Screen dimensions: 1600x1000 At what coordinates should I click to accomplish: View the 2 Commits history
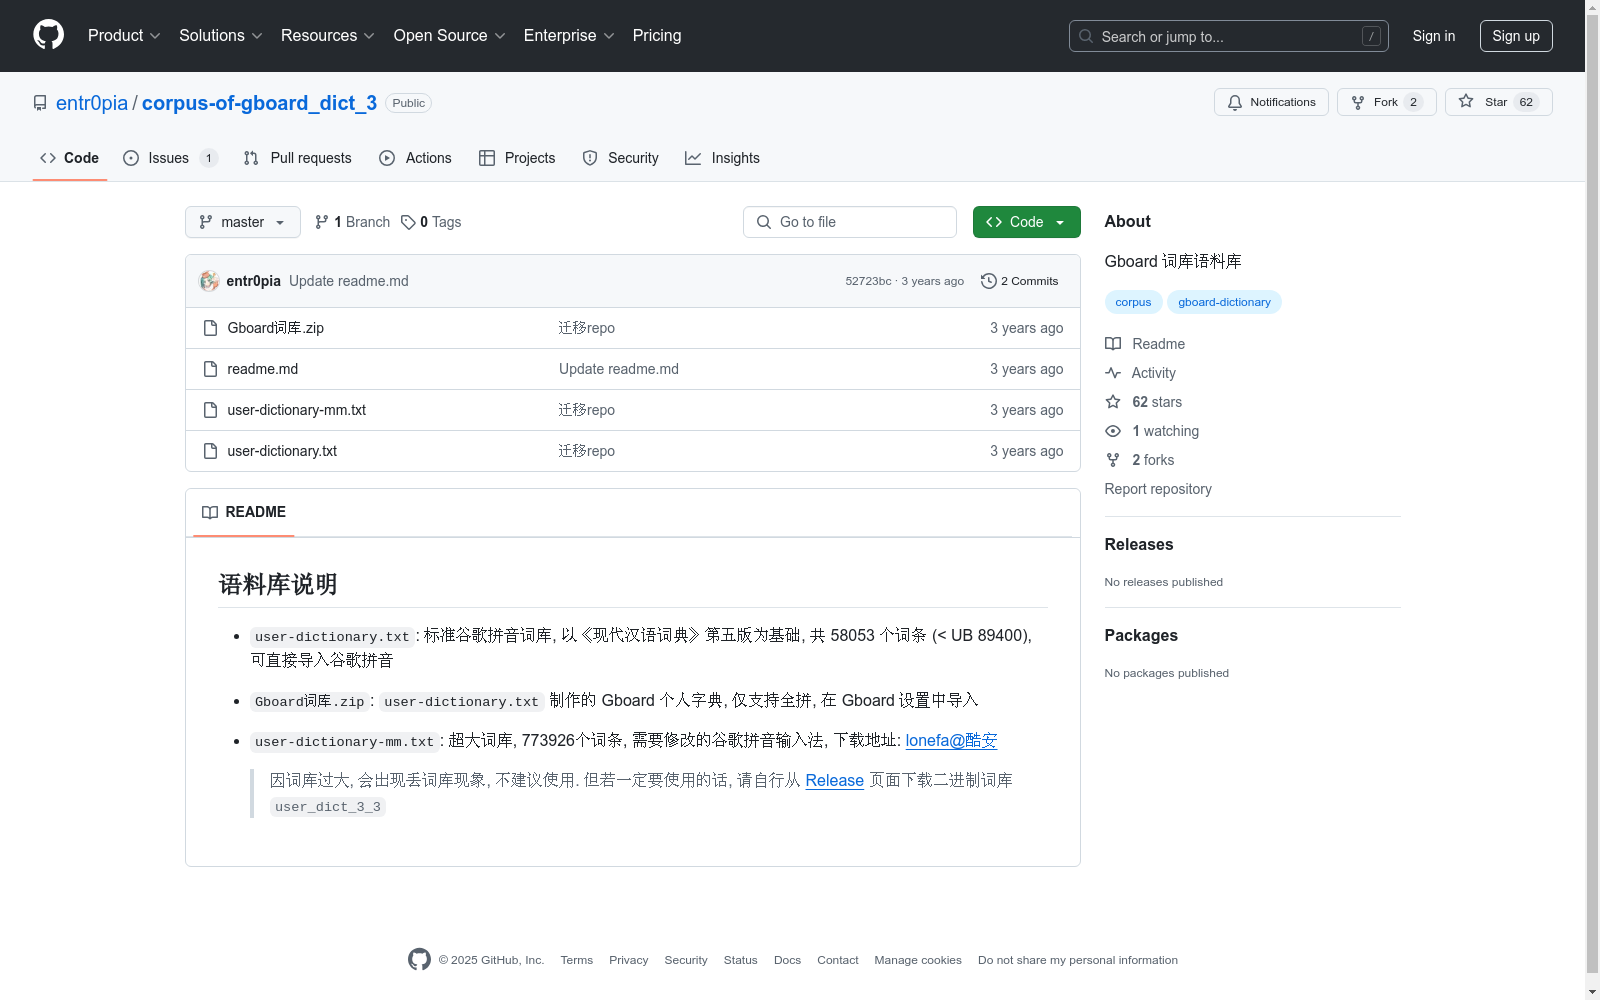click(1019, 281)
